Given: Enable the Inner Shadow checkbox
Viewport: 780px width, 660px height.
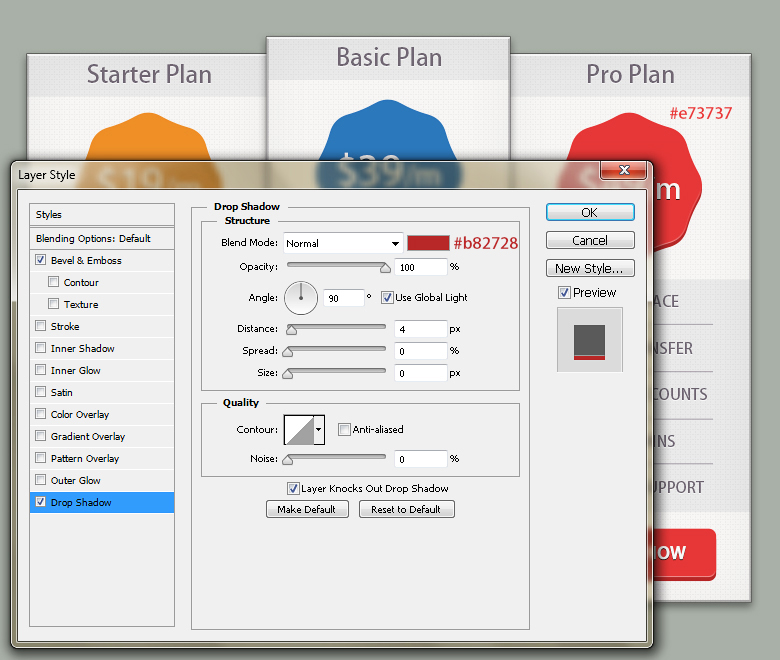Looking at the screenshot, I should [41, 348].
